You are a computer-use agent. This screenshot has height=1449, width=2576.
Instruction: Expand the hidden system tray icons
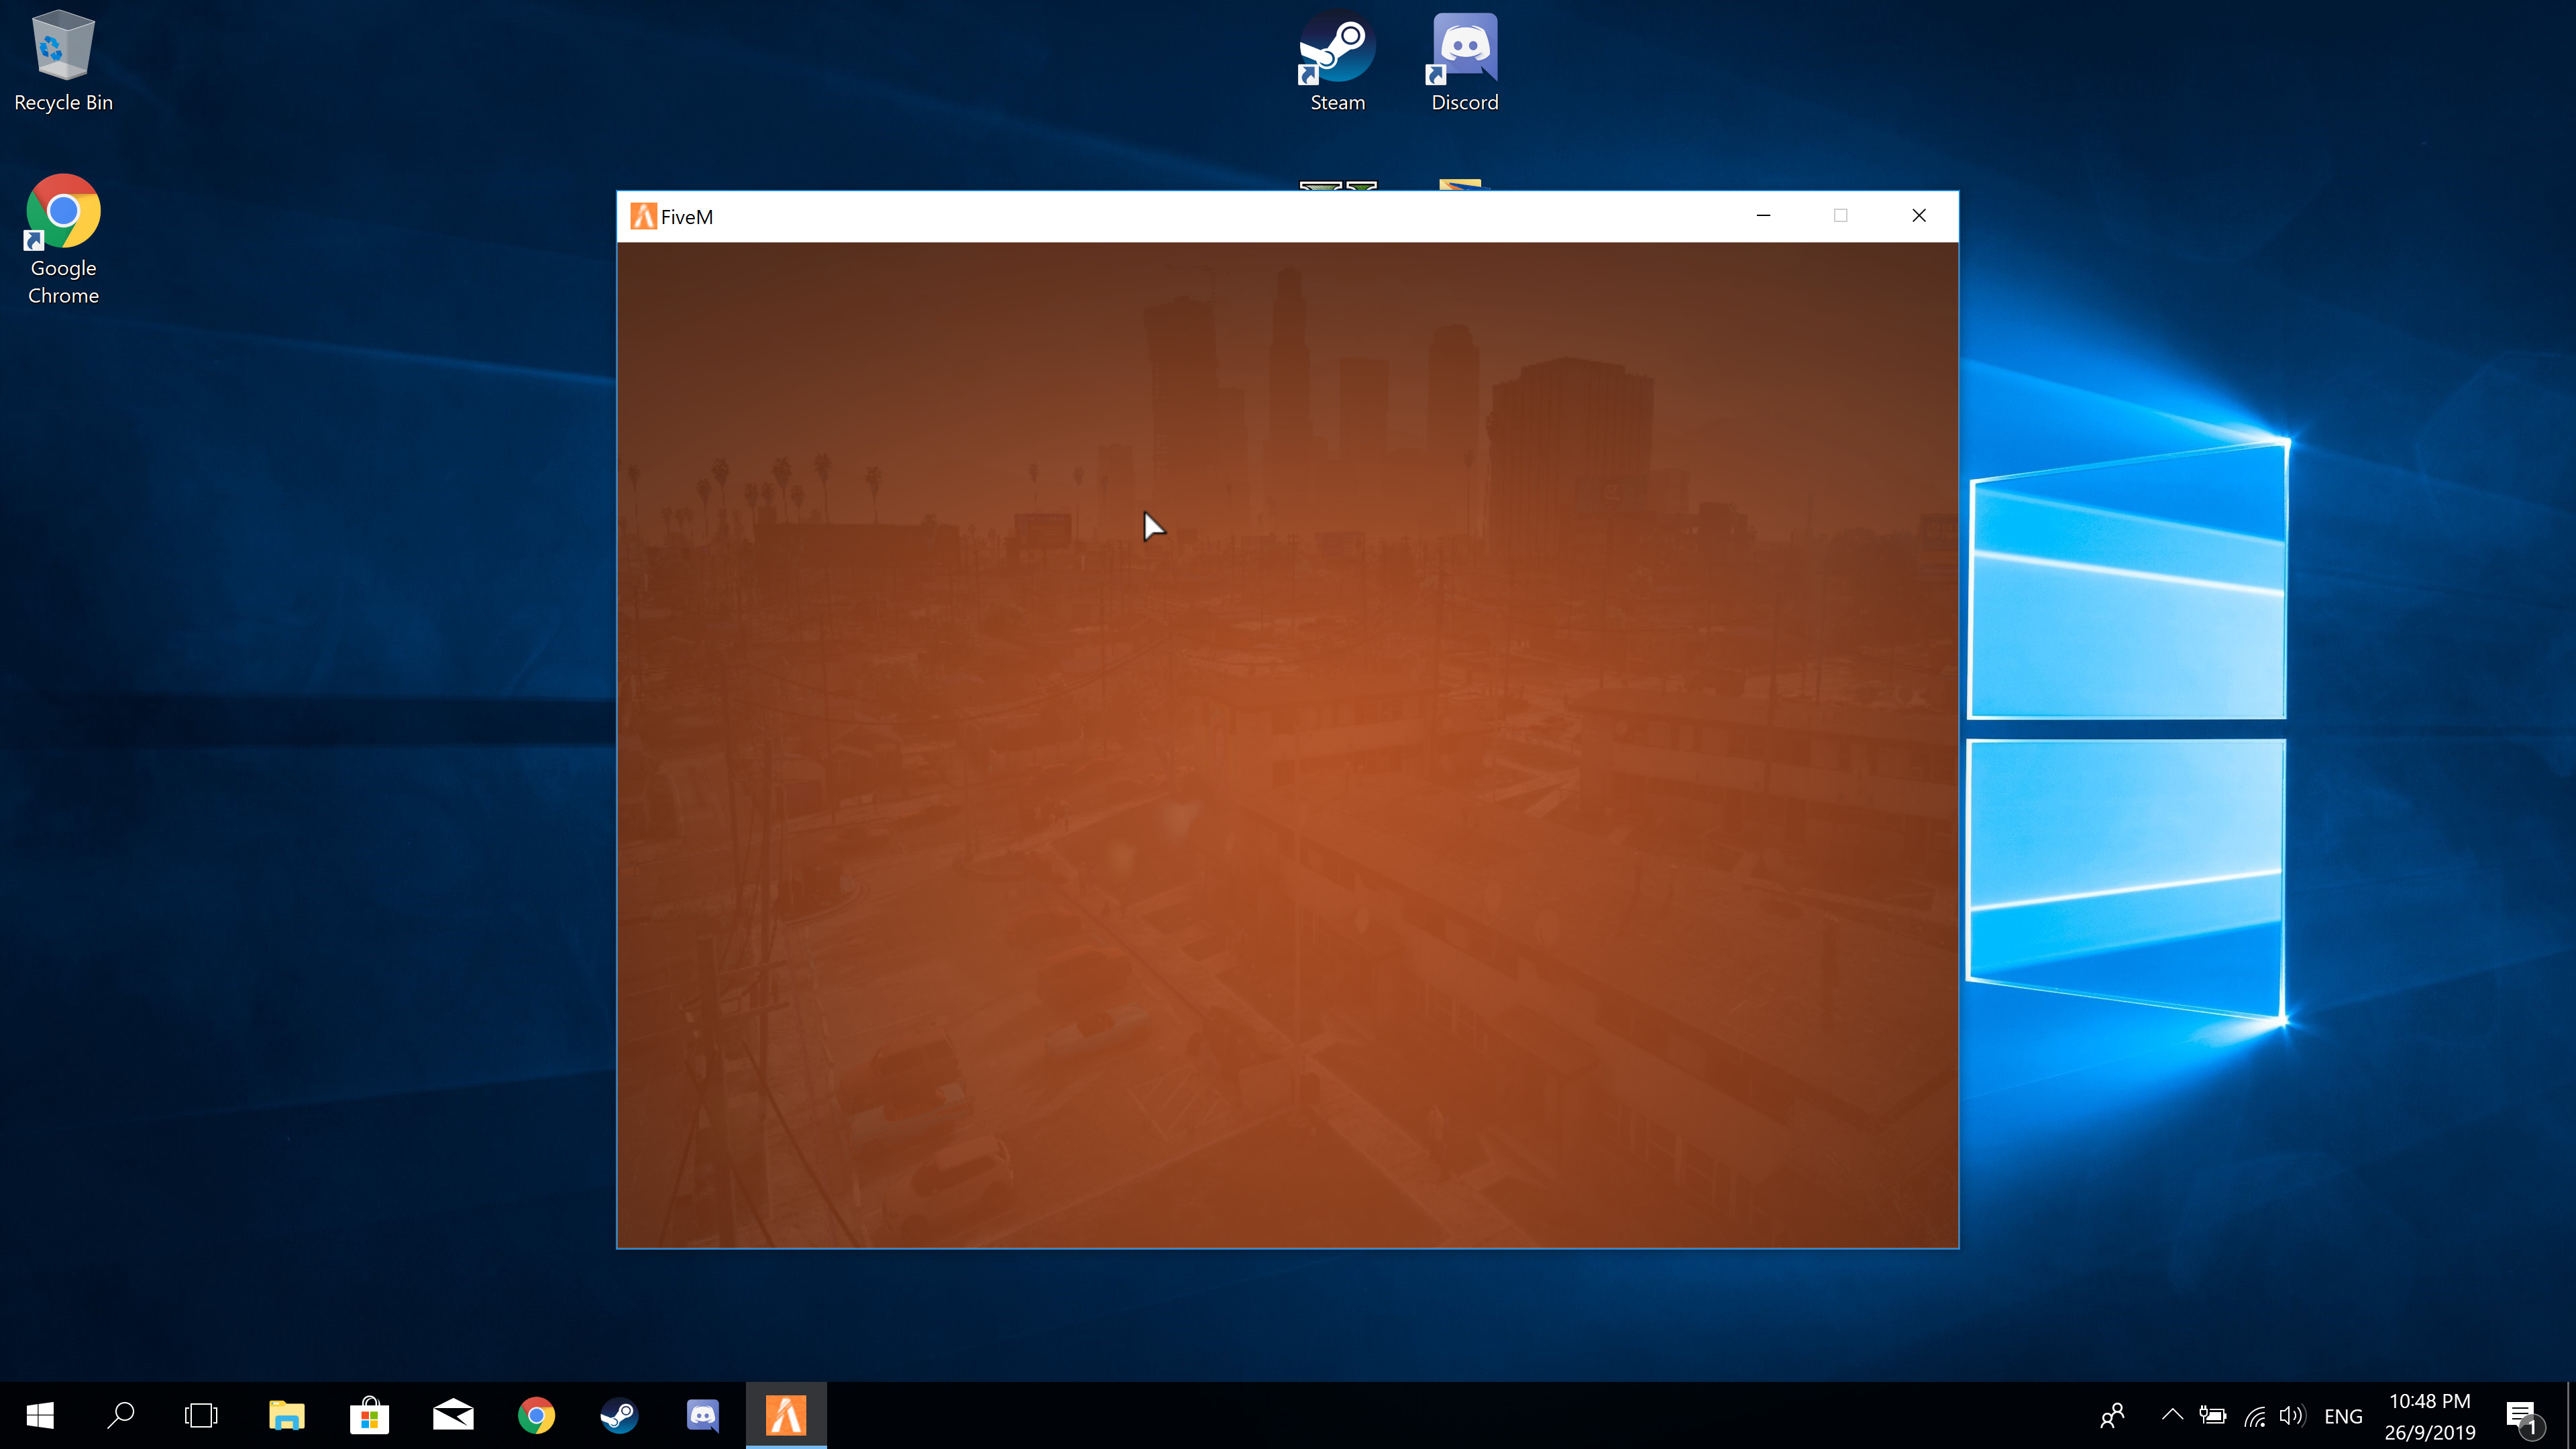tap(2171, 1415)
